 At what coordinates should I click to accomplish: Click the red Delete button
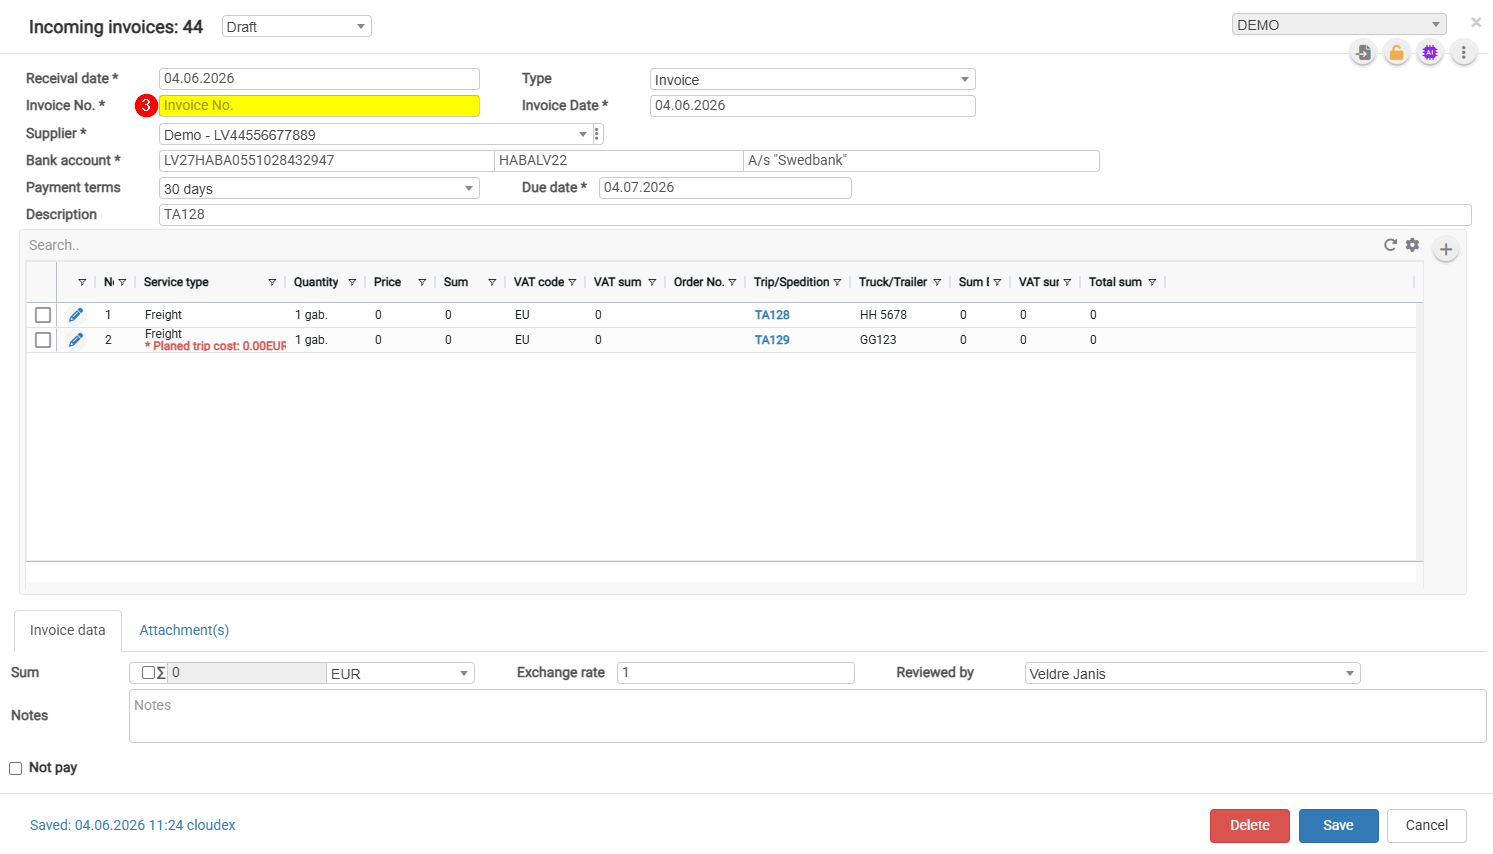(1250, 826)
